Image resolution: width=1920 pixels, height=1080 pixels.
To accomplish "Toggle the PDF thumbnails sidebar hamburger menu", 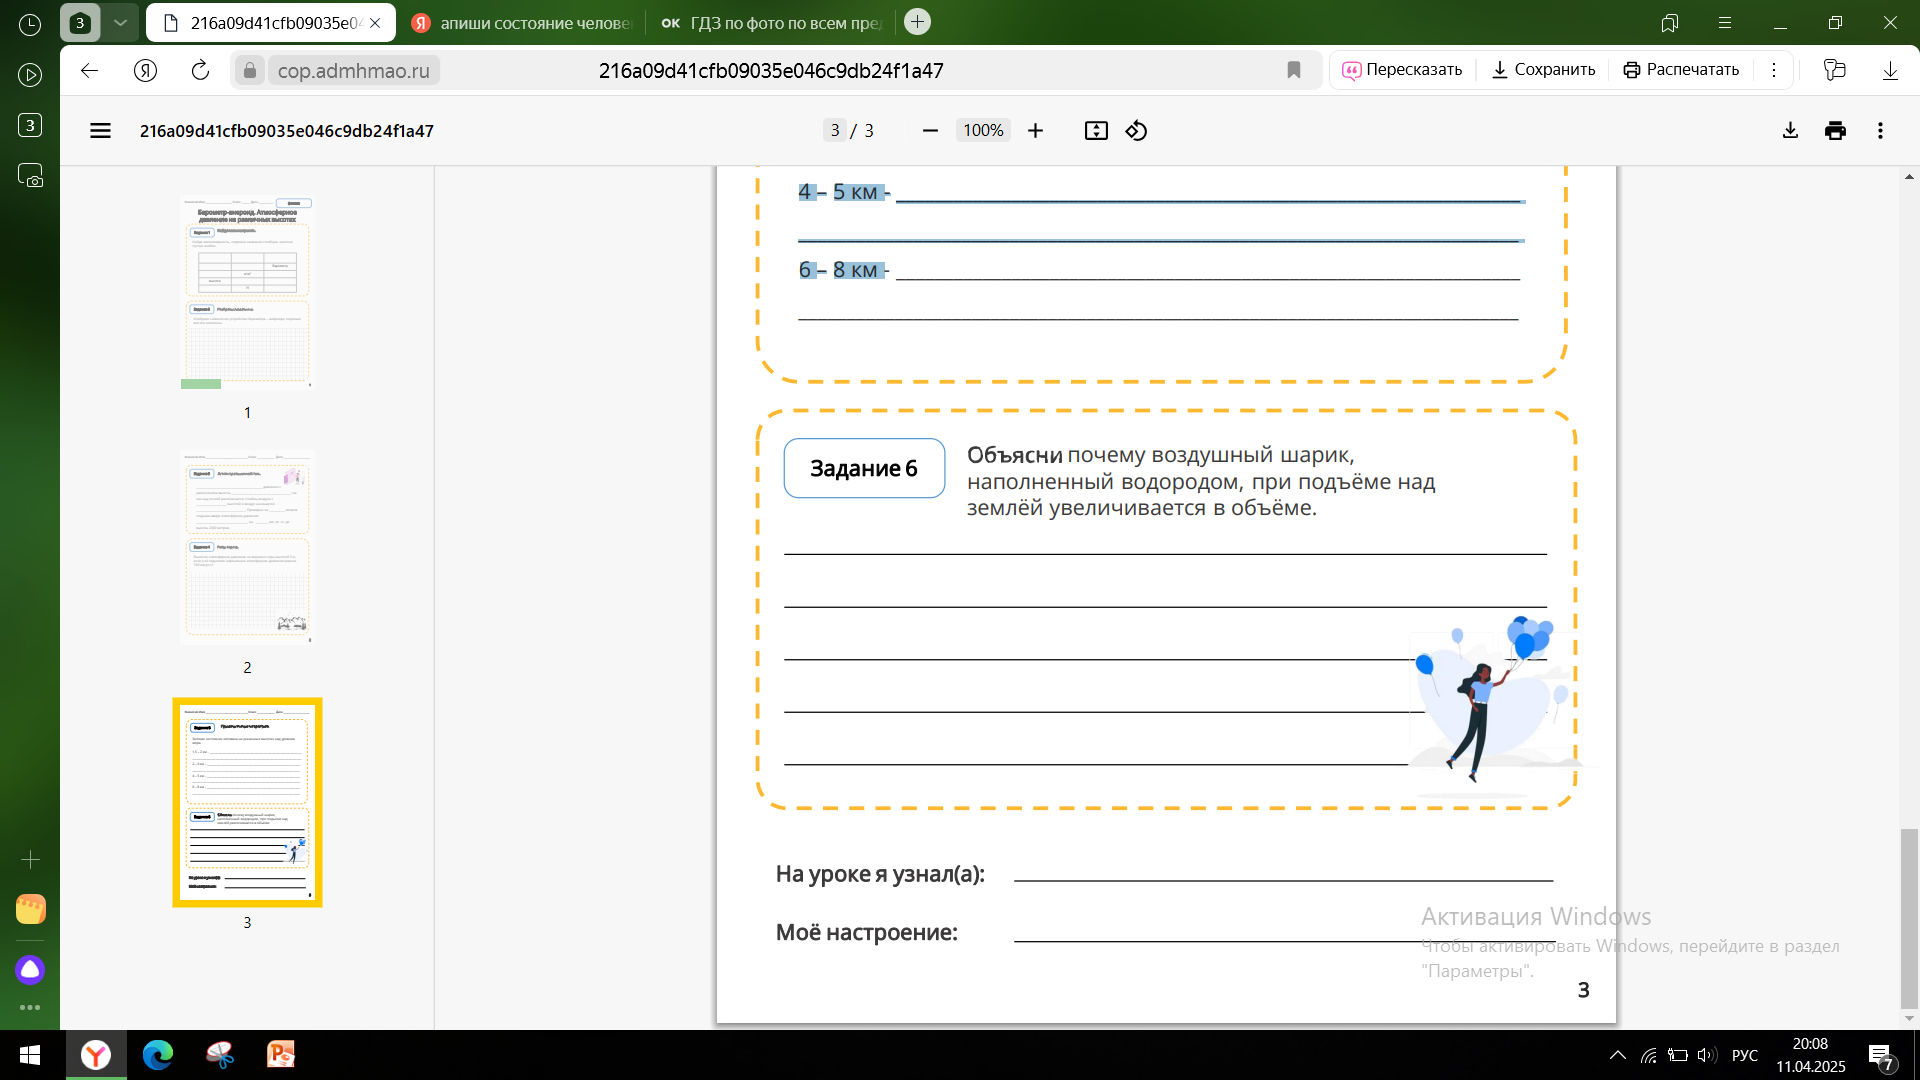I will click(x=100, y=131).
